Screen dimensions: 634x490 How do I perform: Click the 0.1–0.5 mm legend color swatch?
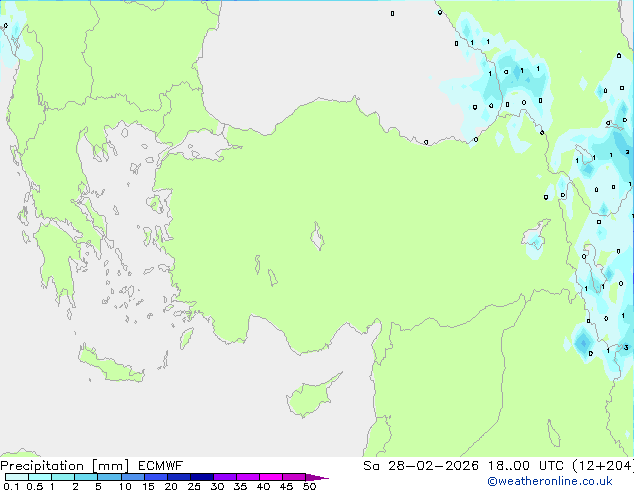click(17, 477)
